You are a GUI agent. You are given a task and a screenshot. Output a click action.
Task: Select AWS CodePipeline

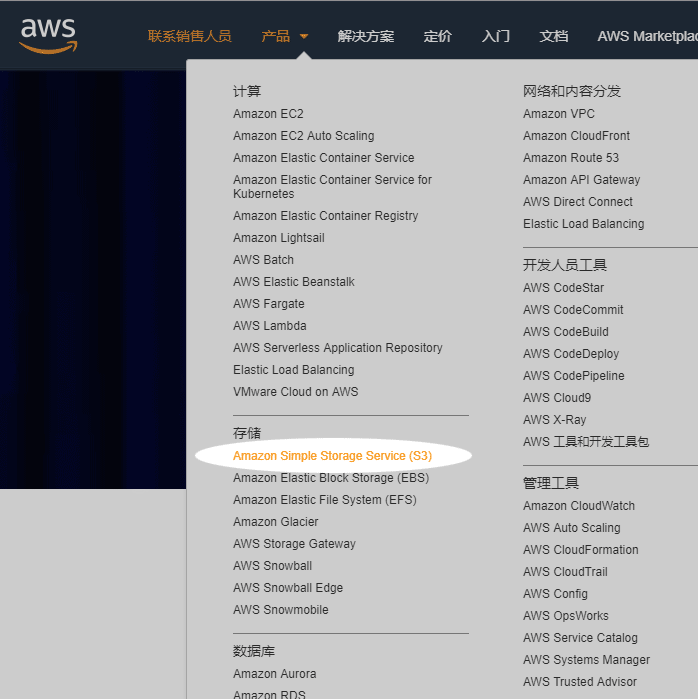pyautogui.click(x=574, y=375)
